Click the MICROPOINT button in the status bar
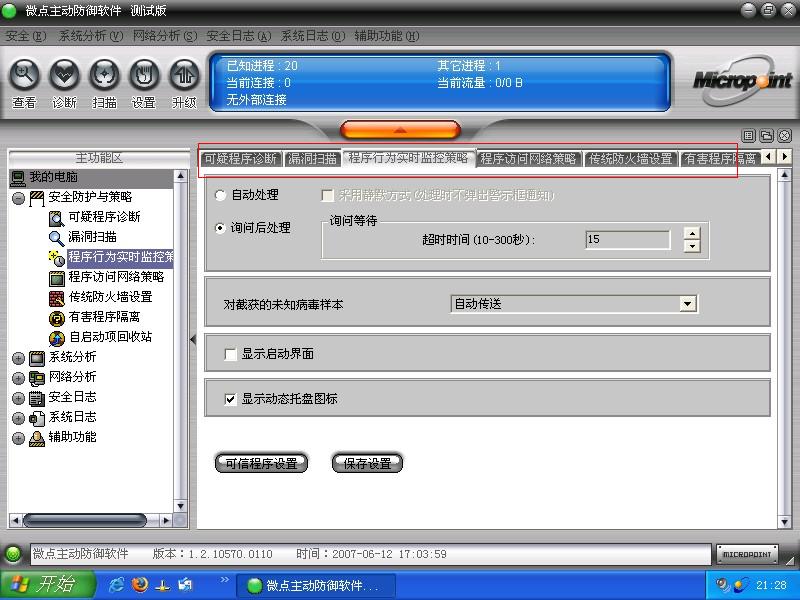Image resolution: width=800 pixels, height=600 pixels. pyautogui.click(x=747, y=554)
